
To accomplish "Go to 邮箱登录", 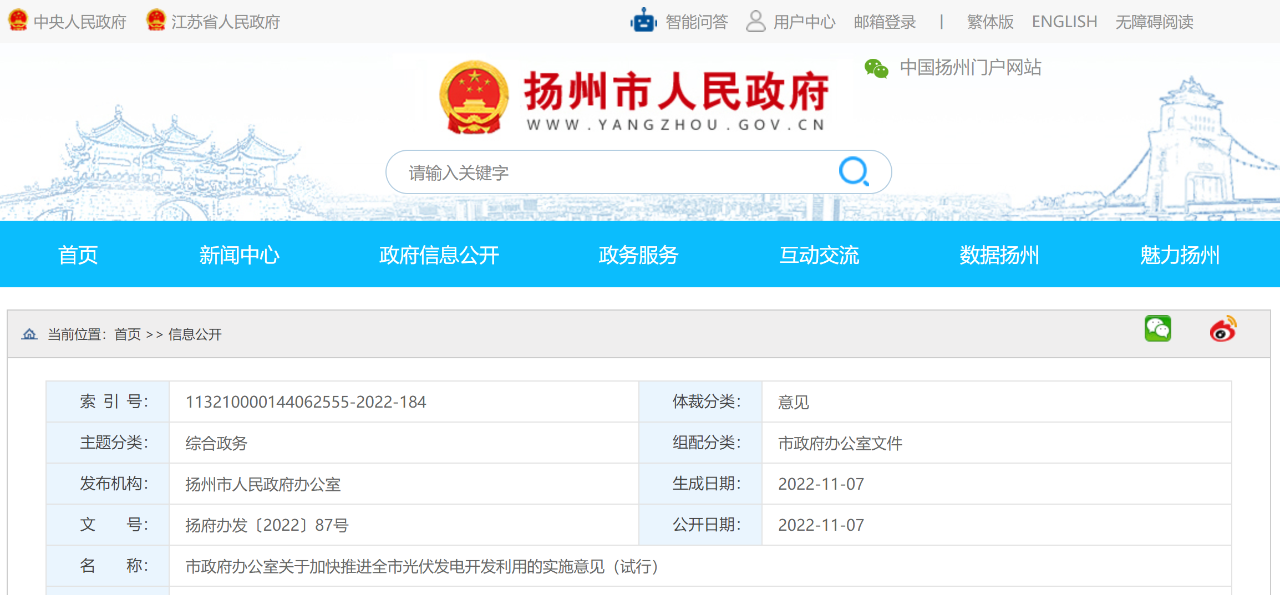I will coord(885,22).
